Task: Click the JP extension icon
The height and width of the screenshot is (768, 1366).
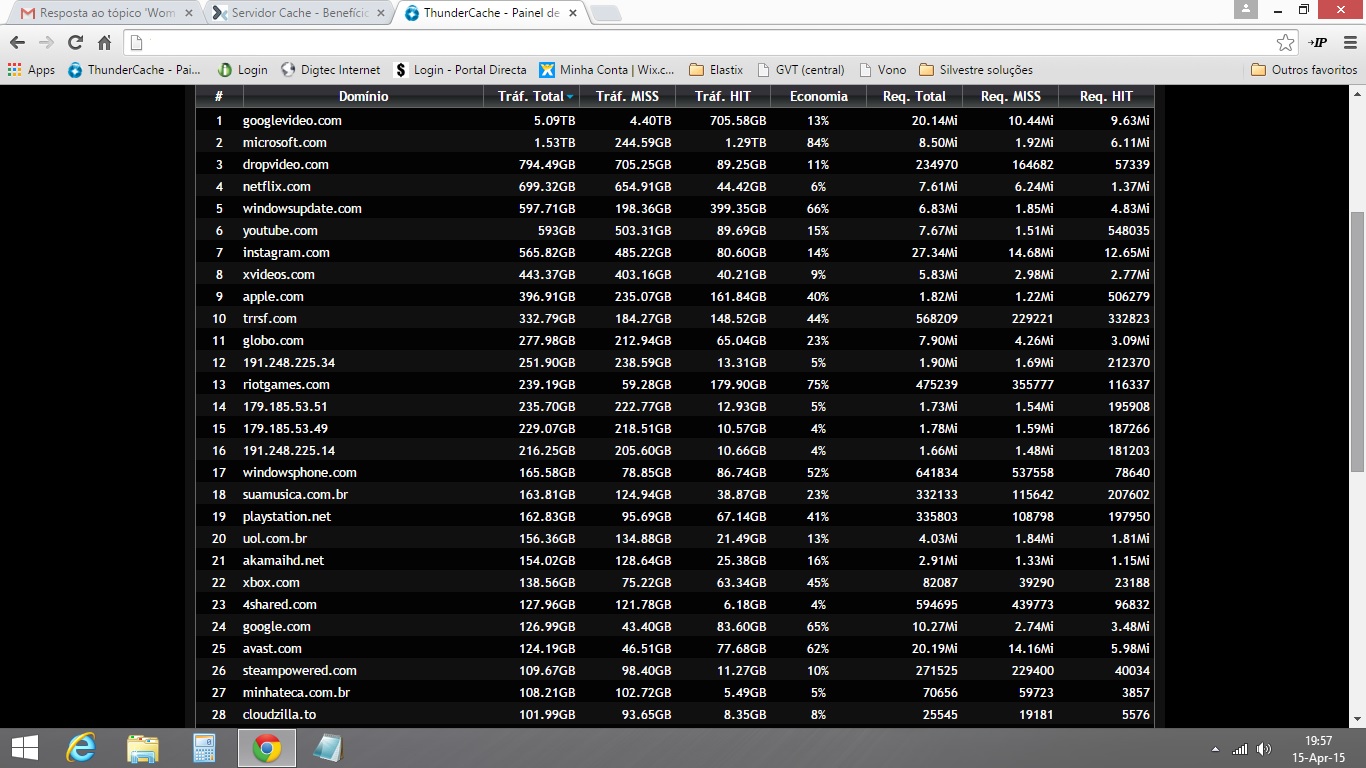Action: 1317,43
